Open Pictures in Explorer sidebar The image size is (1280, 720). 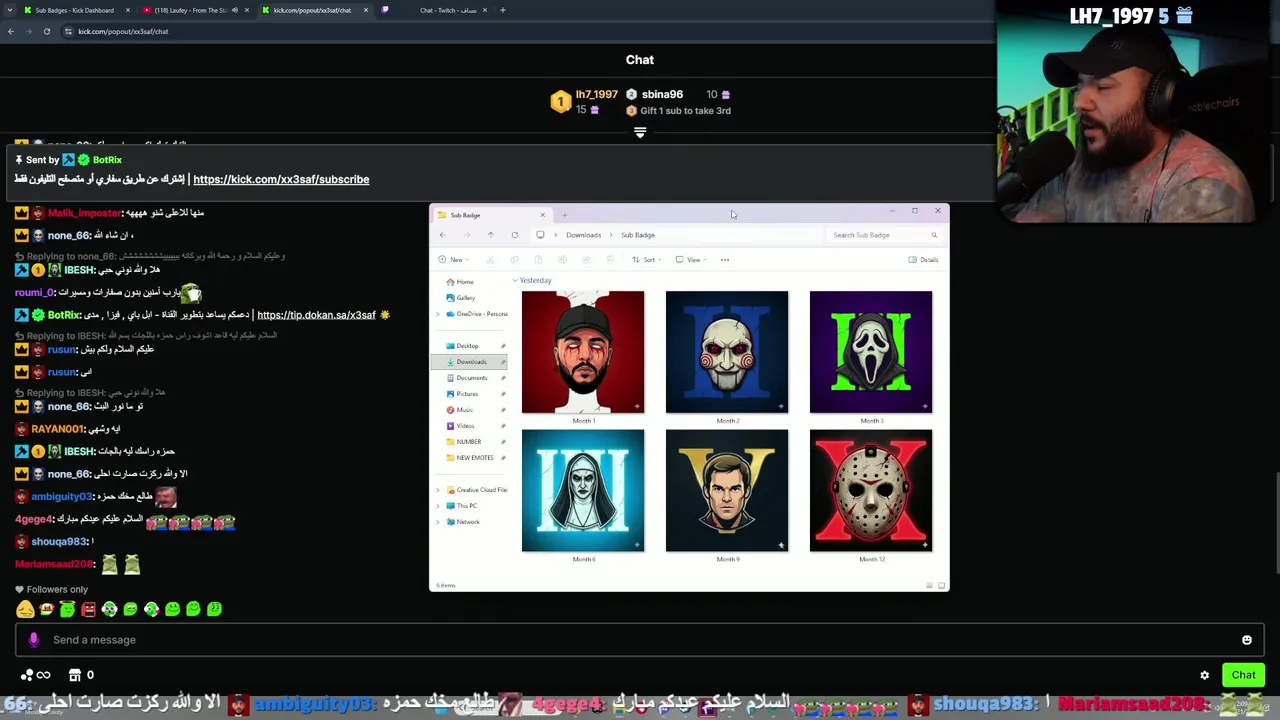[467, 394]
